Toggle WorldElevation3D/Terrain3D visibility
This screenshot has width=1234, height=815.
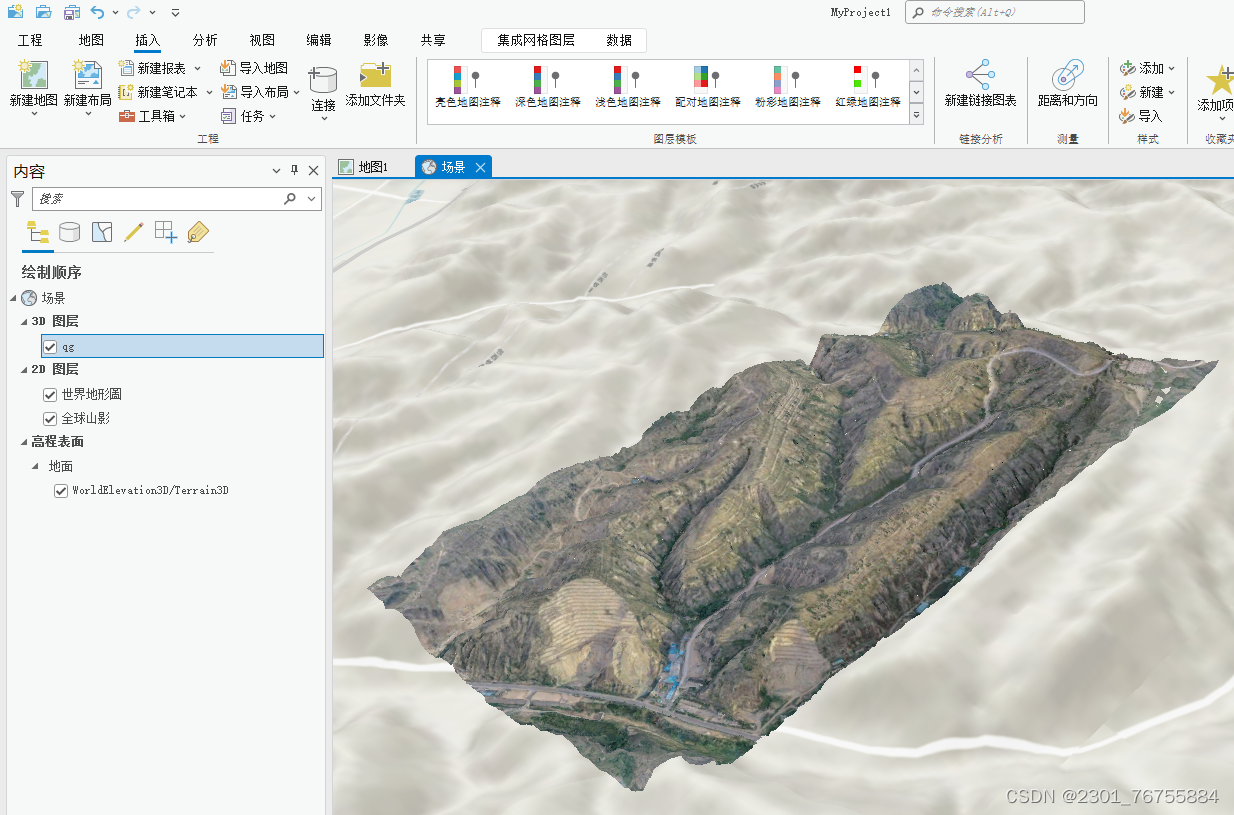tap(60, 490)
